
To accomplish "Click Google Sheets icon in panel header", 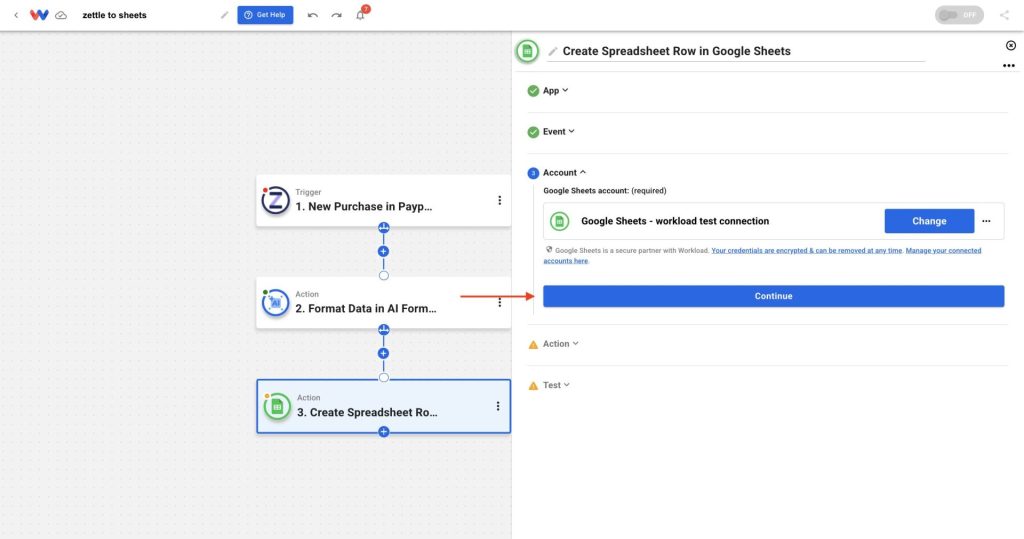I will [x=527, y=51].
